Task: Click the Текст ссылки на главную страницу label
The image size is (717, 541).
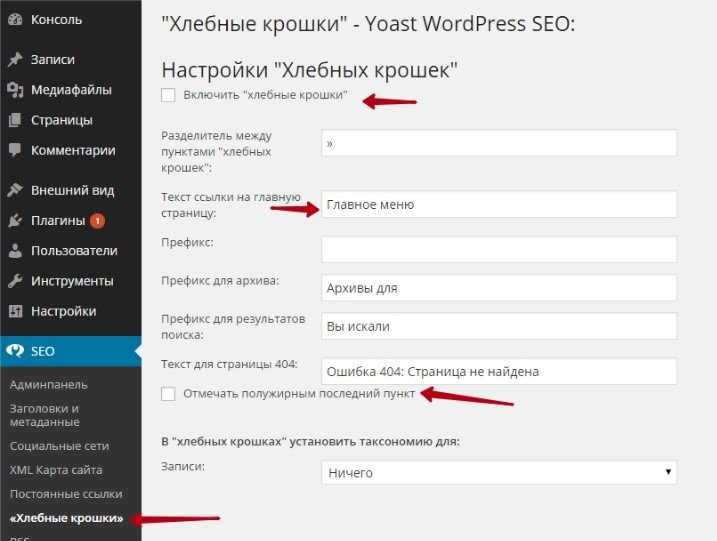Action: tap(231, 205)
